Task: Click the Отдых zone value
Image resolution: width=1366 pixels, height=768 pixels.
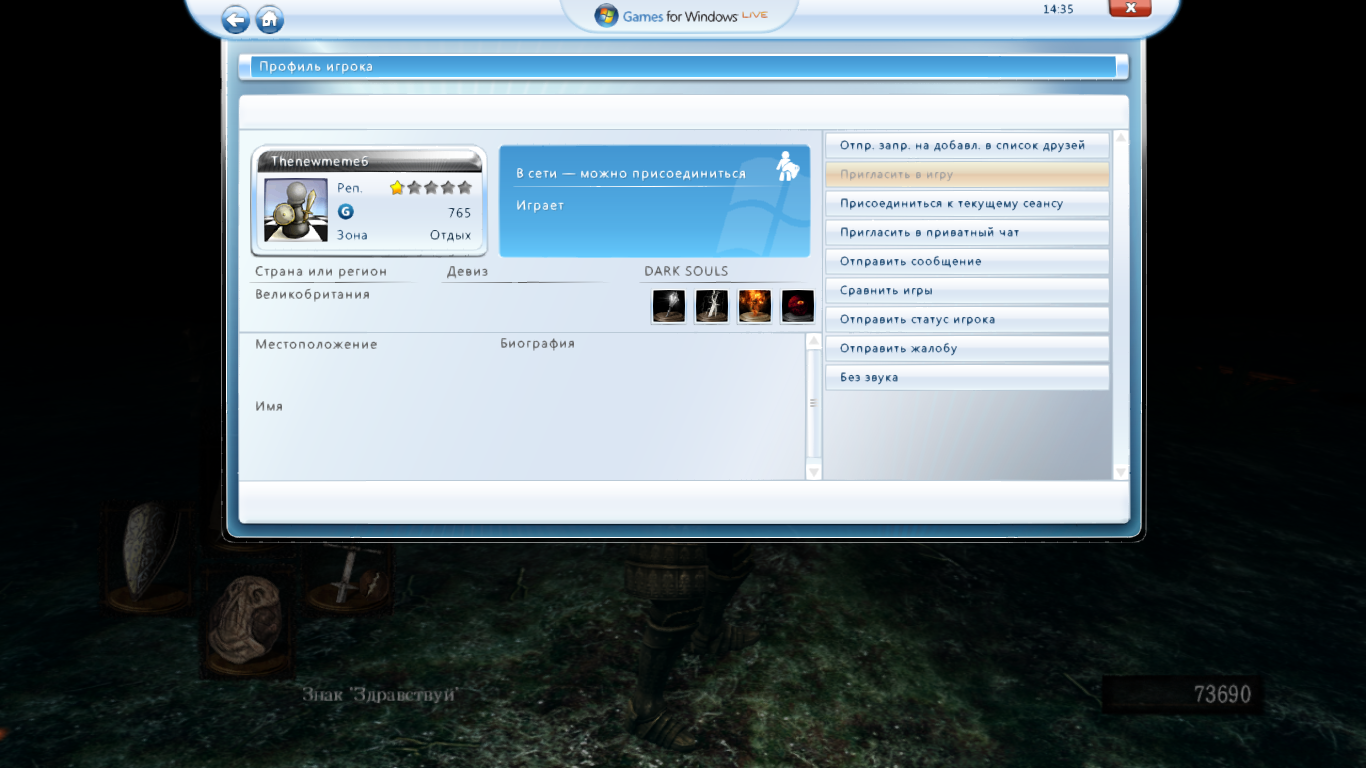Action: click(x=450, y=235)
